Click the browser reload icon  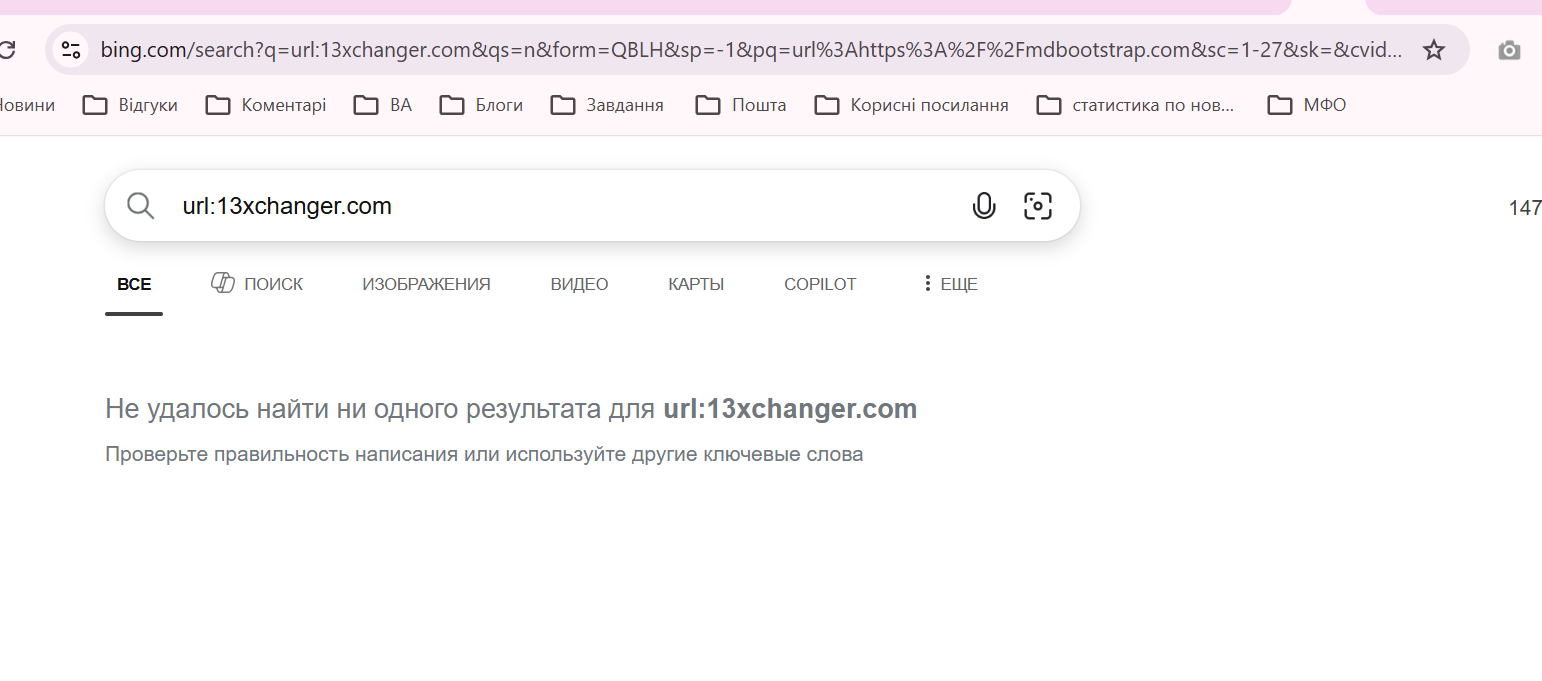click(6, 49)
